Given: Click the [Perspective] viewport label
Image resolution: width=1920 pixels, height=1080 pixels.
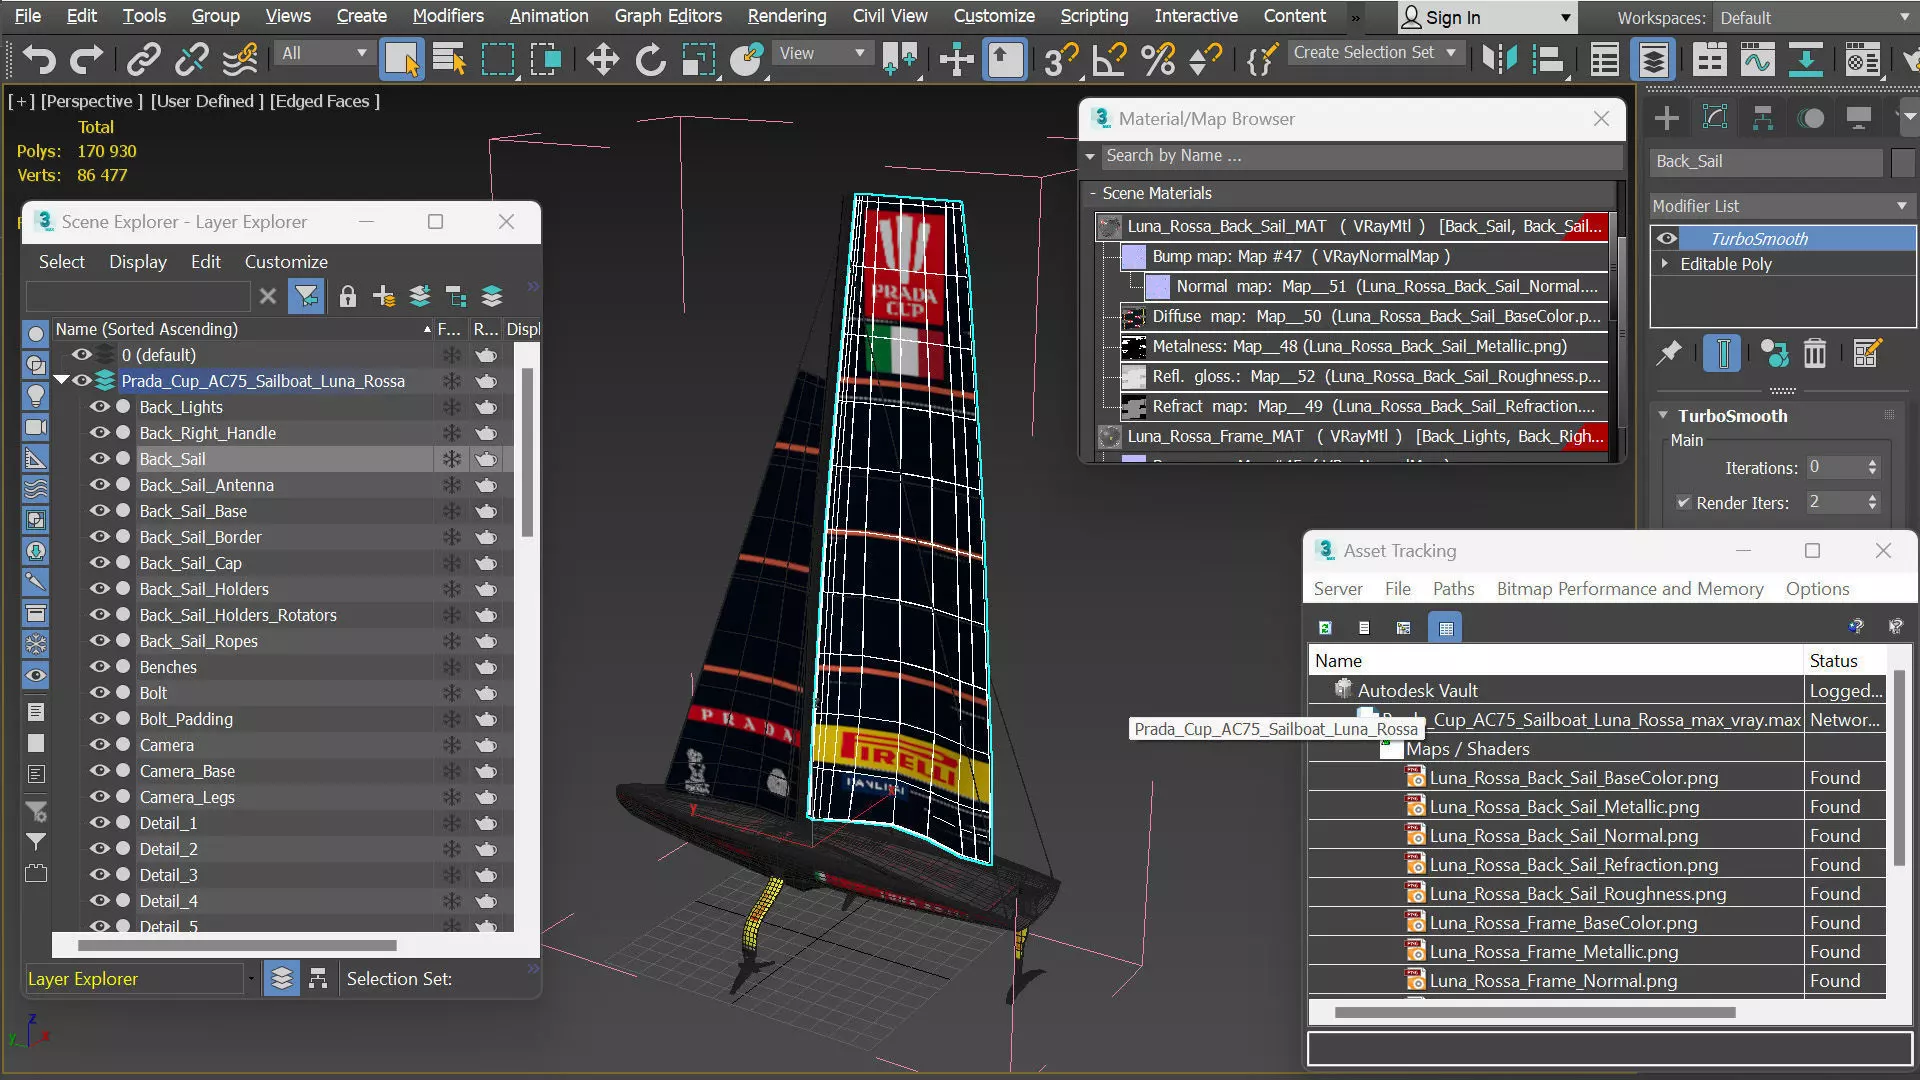Looking at the screenshot, I should [x=92, y=101].
